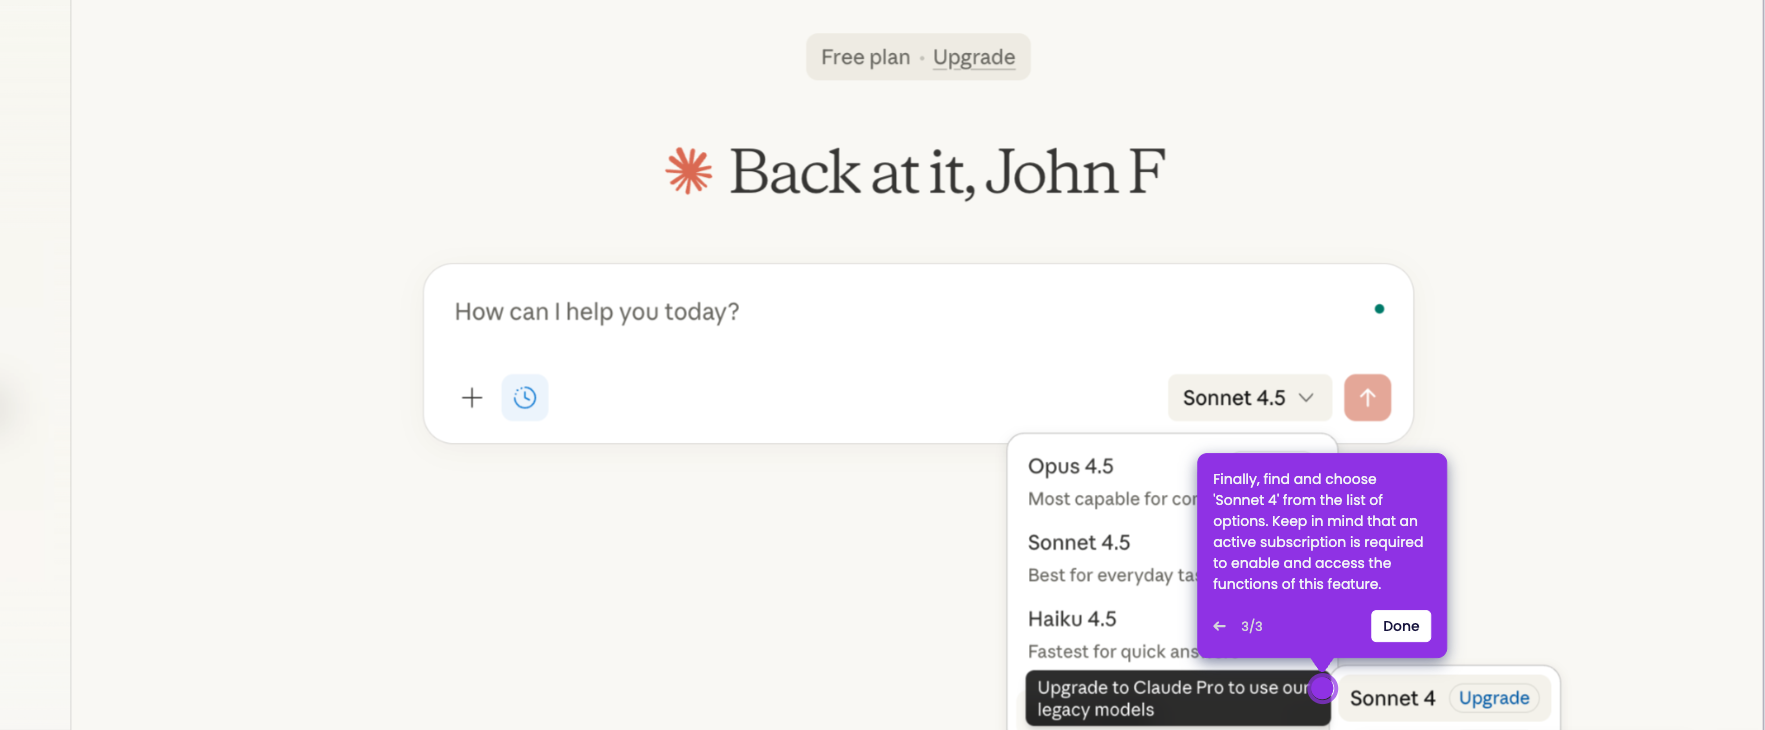
Task: Click the send arrow button
Action: pos(1367,398)
